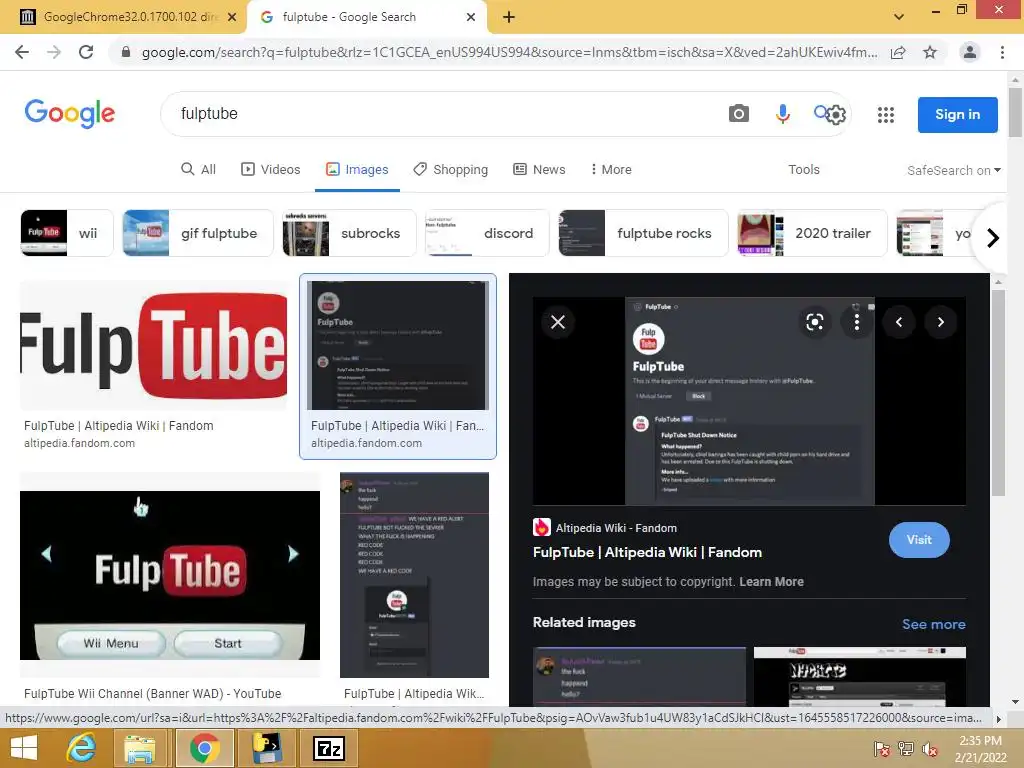Image resolution: width=1024 pixels, height=768 pixels.
Task: Start voice search with microphone icon
Action: 782,114
